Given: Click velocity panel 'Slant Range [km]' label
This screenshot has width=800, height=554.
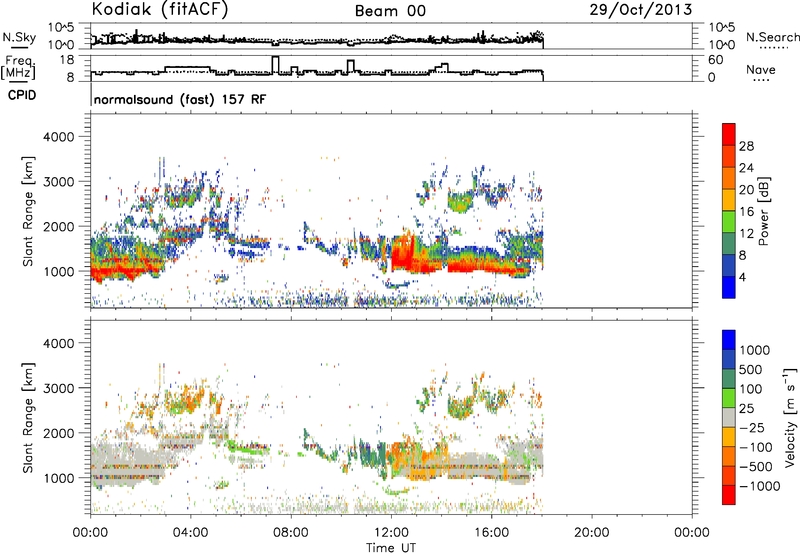Looking at the screenshot, I should (x=28, y=418).
